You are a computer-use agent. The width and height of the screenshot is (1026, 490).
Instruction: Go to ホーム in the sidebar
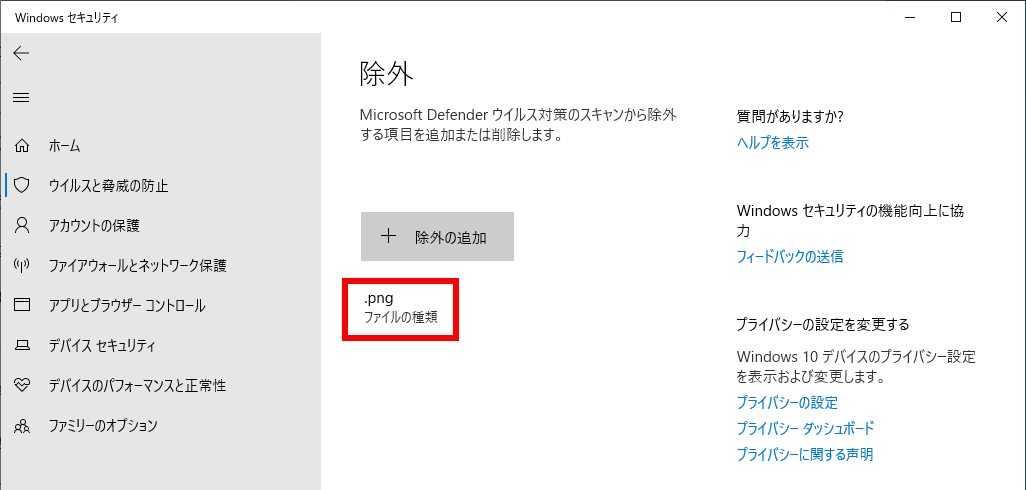[64, 146]
